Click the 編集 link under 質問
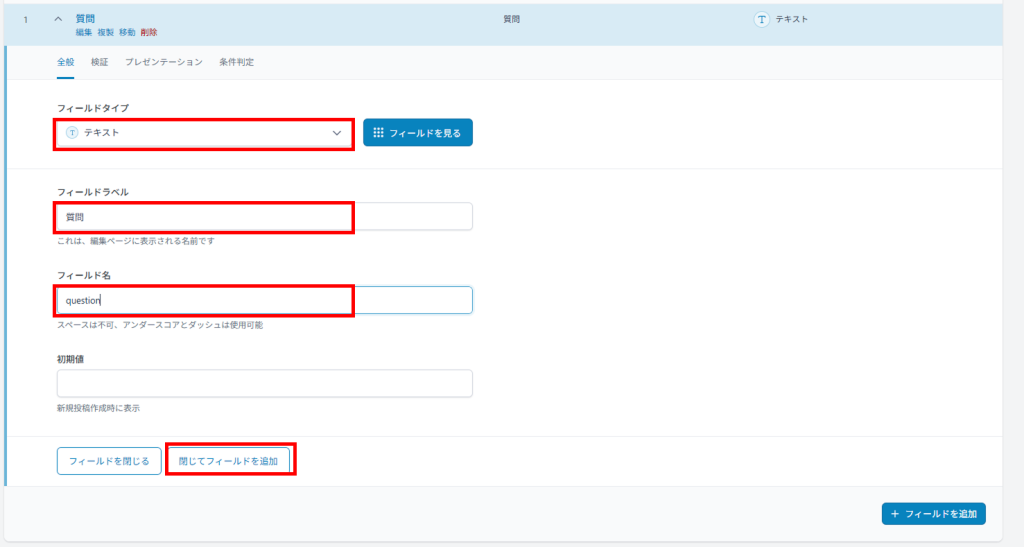Viewport: 1024px width, 547px height. click(84, 32)
